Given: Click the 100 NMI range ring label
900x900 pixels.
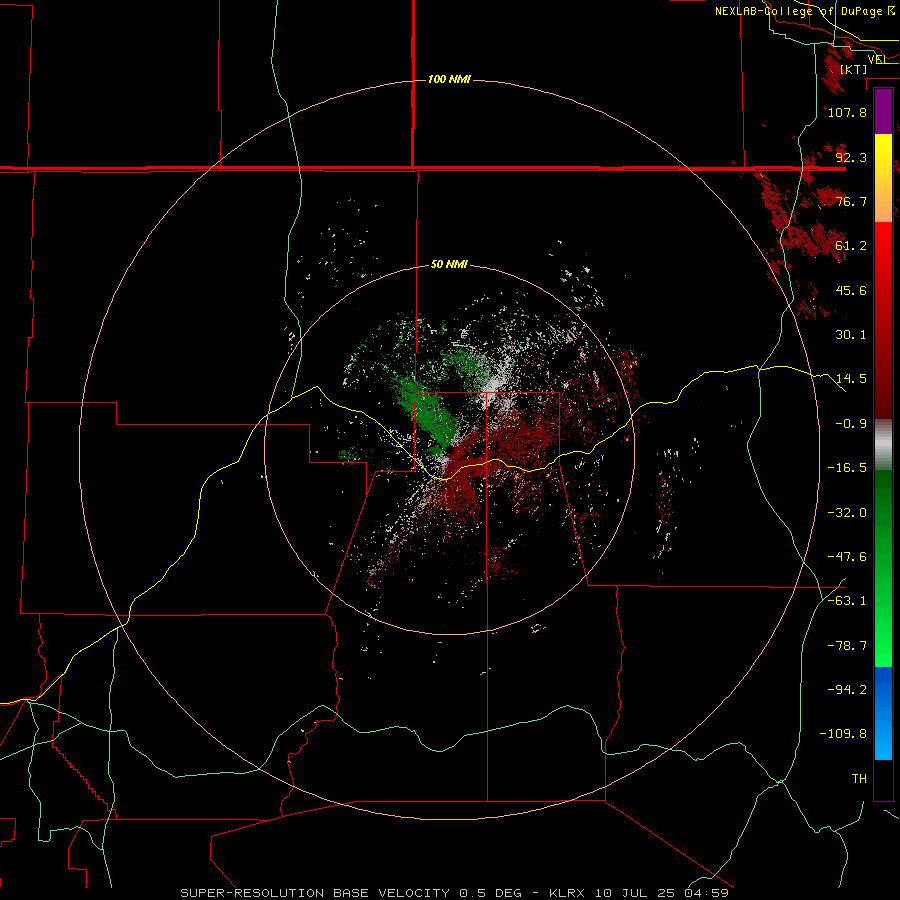Looking at the screenshot, I should point(449,79).
